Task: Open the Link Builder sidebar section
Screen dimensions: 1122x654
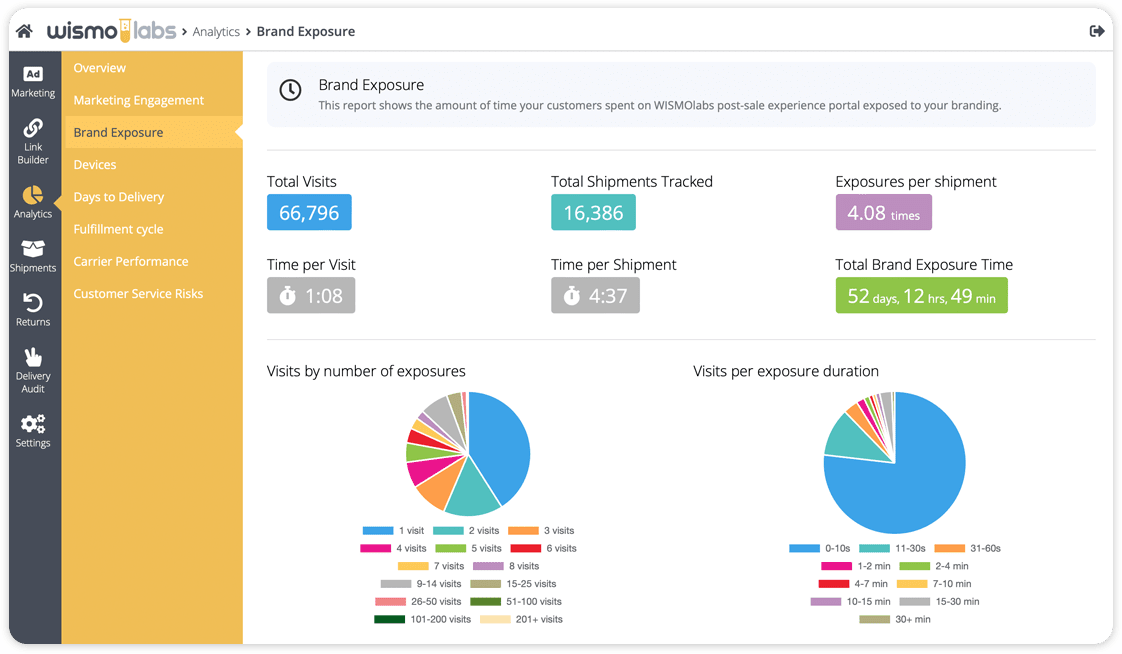Action: pyautogui.click(x=33, y=142)
